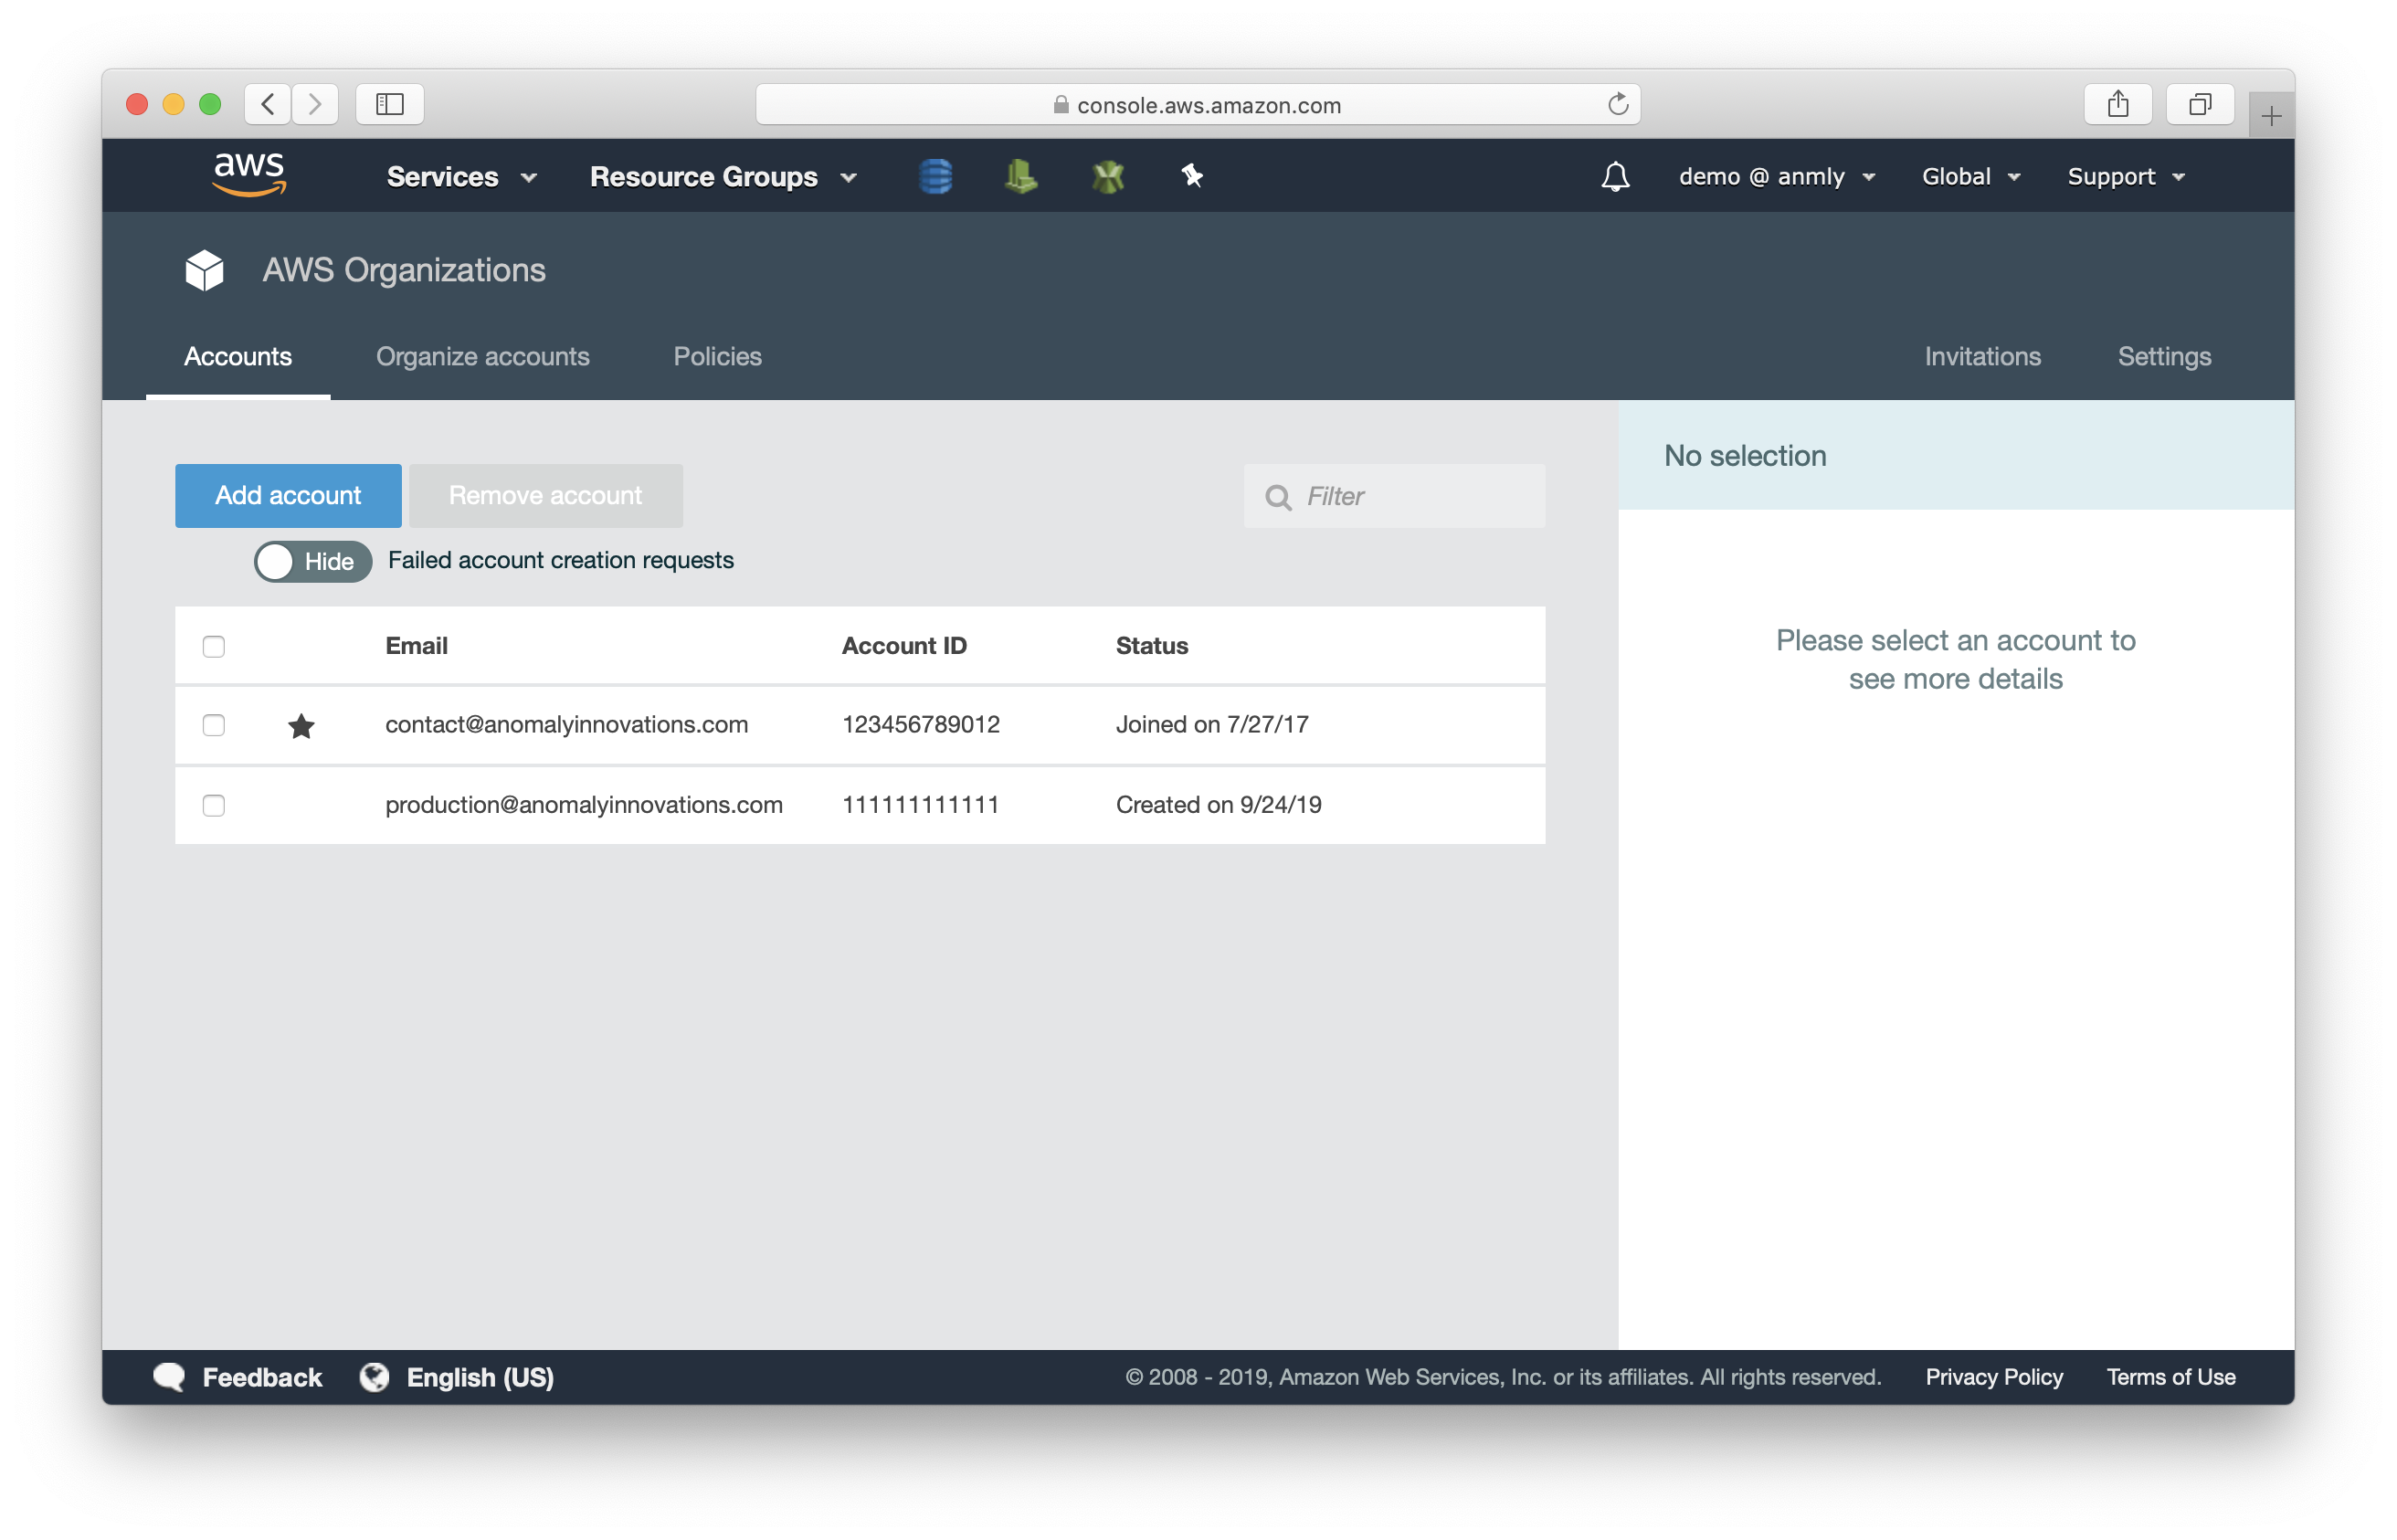Check the contact@anomalyinnovations.com account checkbox

[x=213, y=723]
